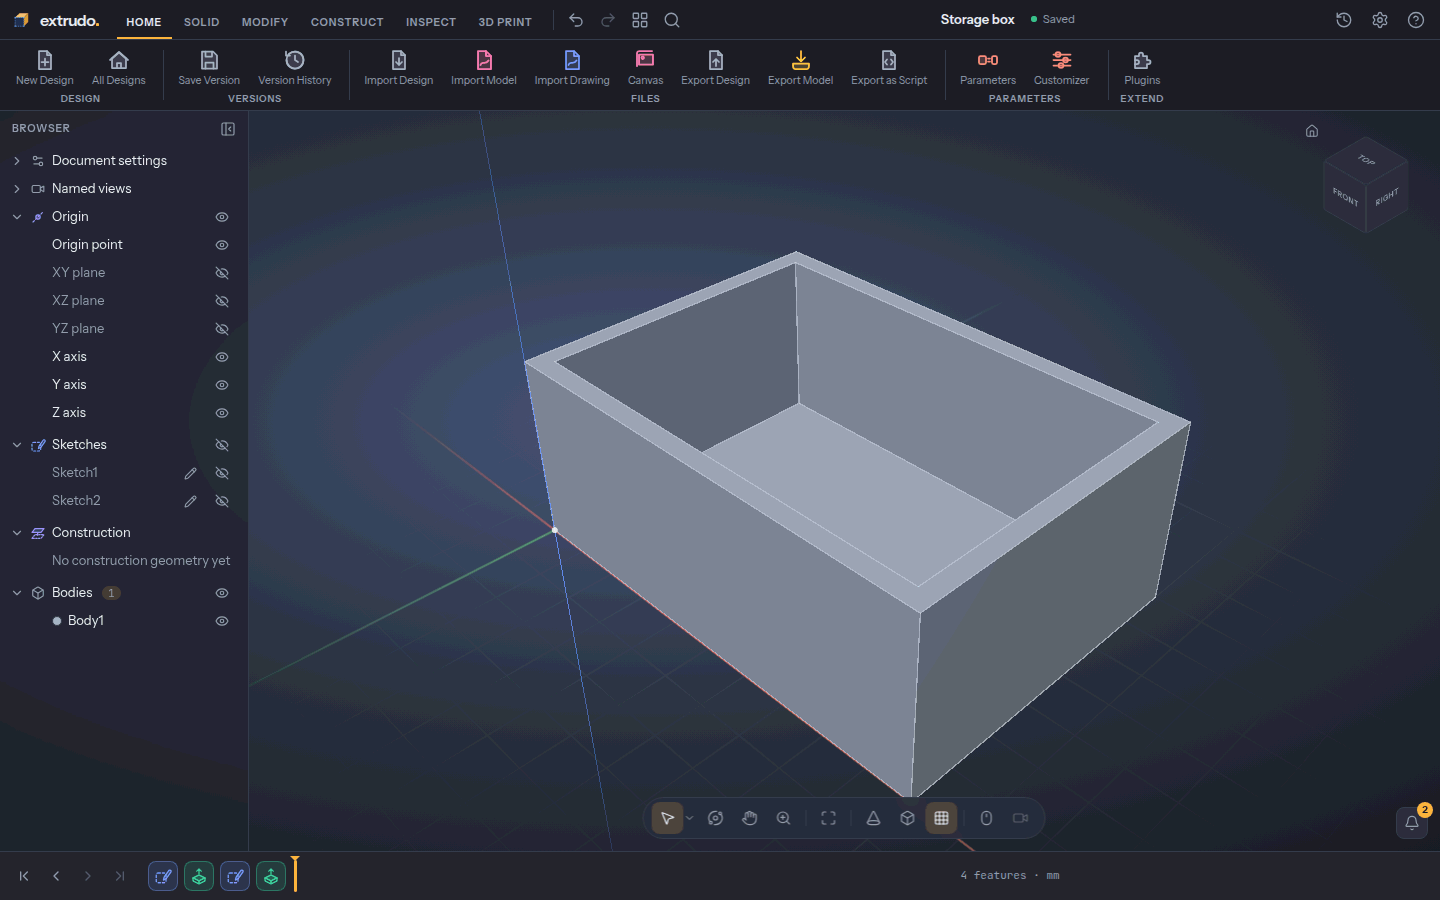
Task: Click Import Model icon
Action: point(484,60)
